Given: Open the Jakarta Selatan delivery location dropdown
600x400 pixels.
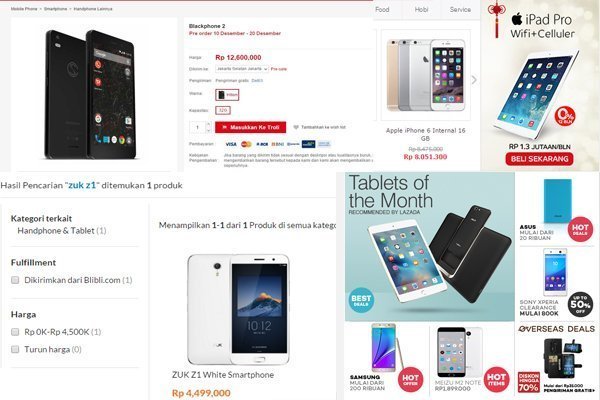Looking at the screenshot, I should click(x=241, y=69).
